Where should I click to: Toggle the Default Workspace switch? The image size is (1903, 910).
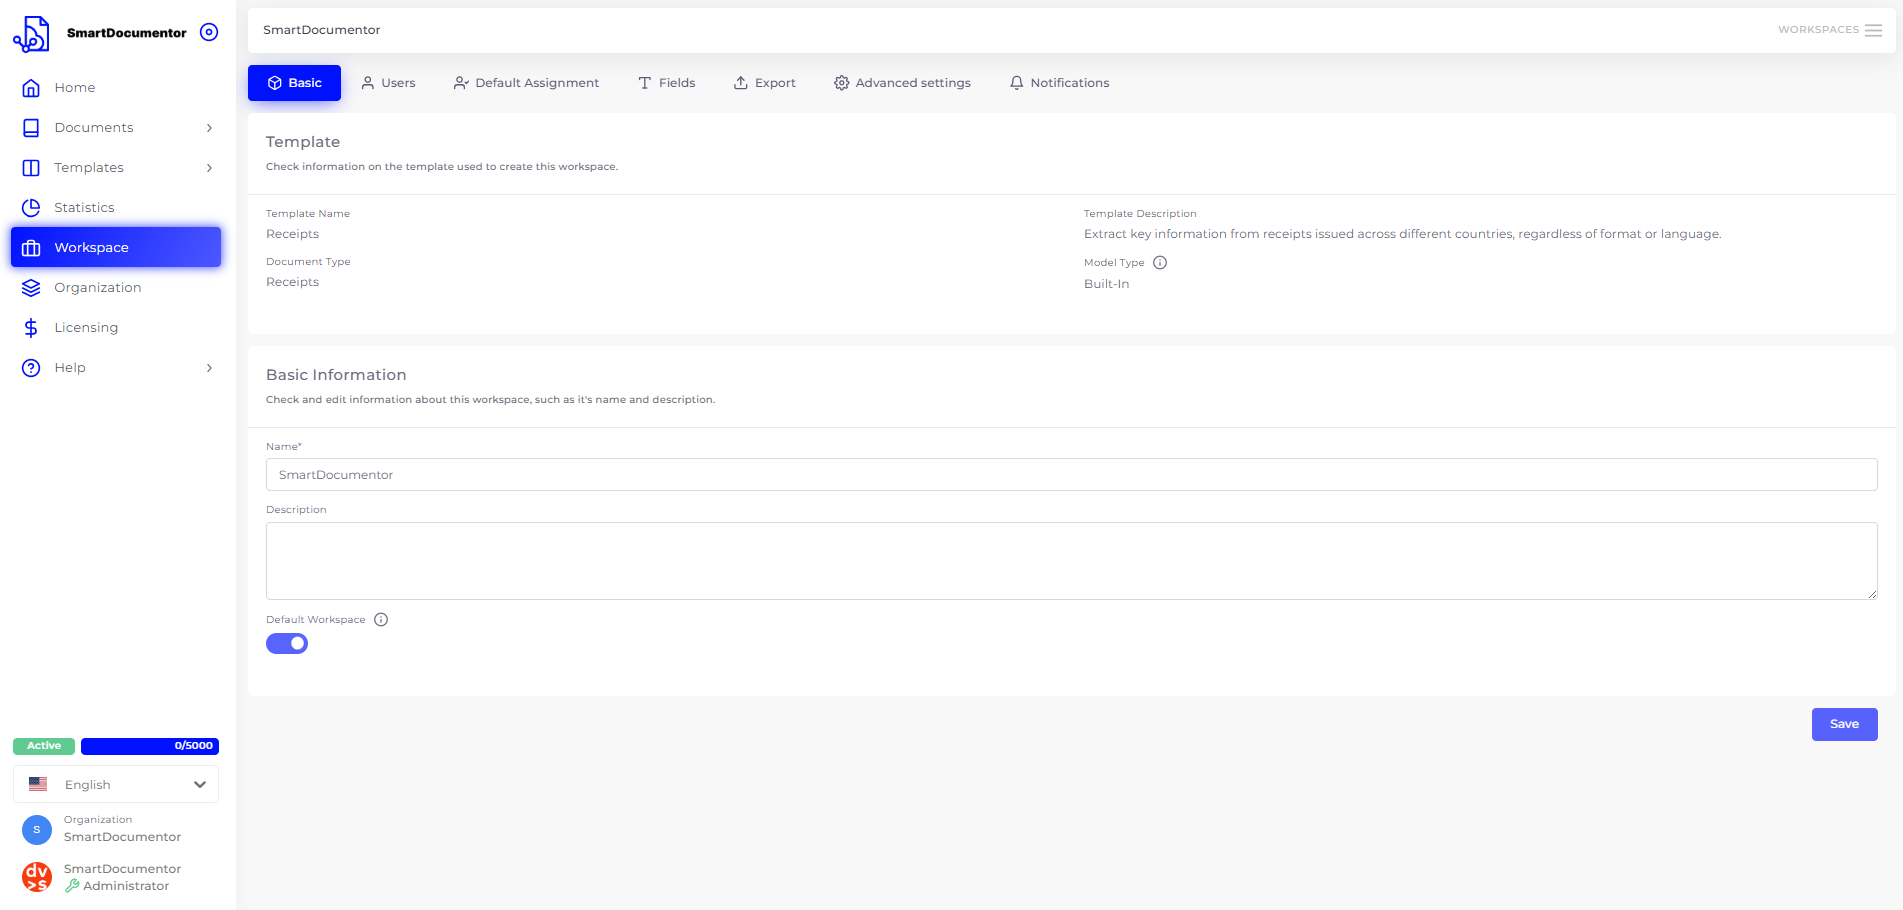(287, 644)
